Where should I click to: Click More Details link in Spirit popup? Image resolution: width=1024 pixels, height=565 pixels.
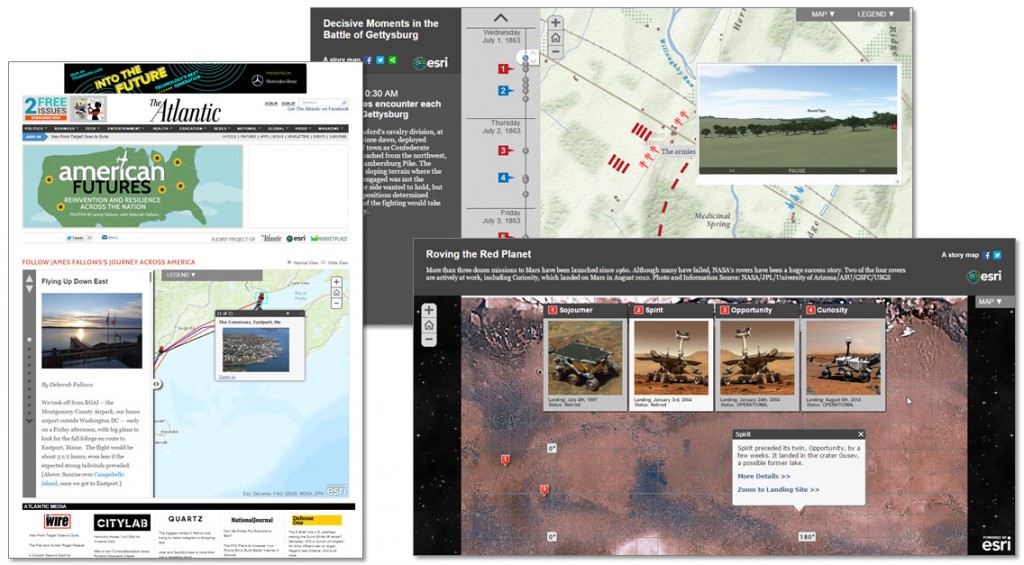[x=764, y=477]
